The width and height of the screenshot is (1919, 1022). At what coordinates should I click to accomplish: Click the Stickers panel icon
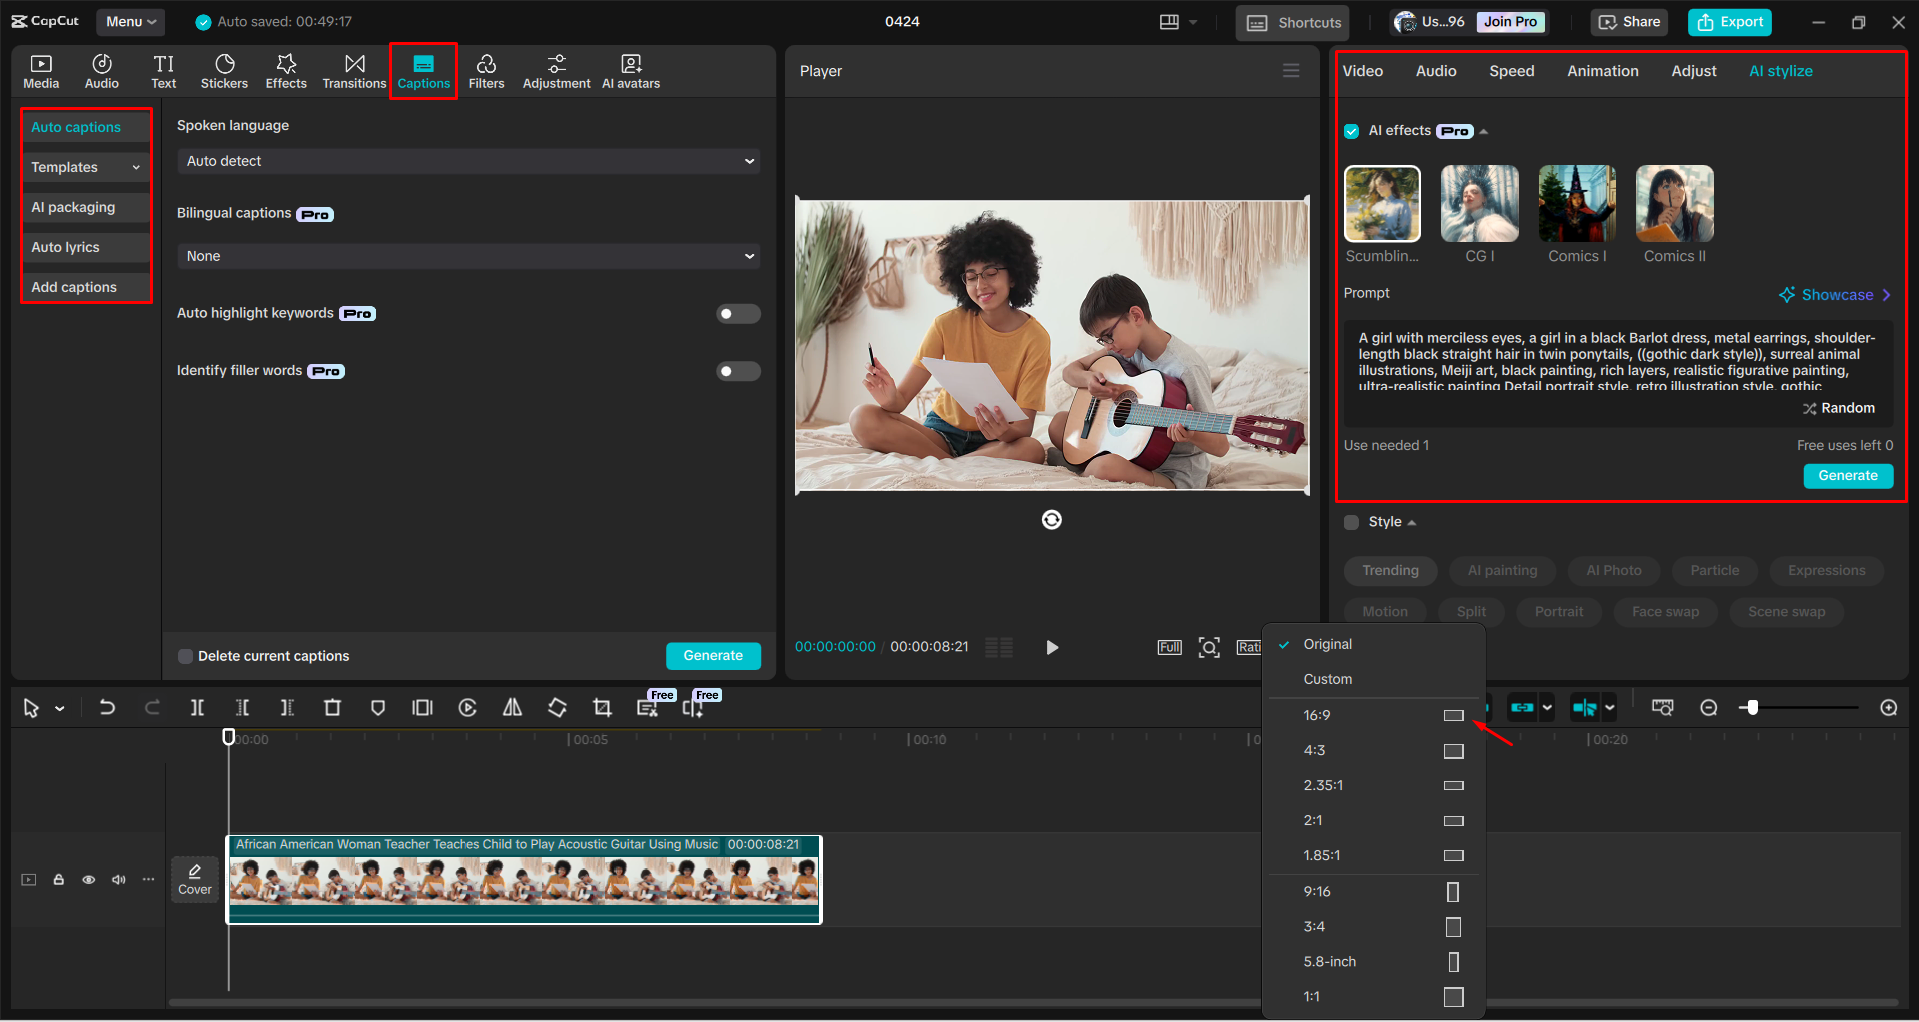pyautogui.click(x=224, y=70)
